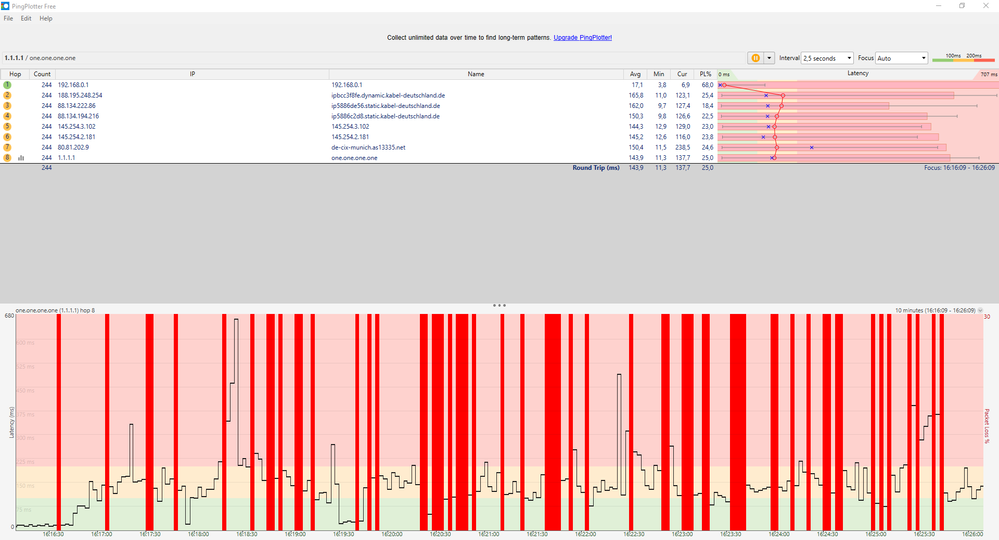Click the orange hop 6 status circle

coord(7,136)
